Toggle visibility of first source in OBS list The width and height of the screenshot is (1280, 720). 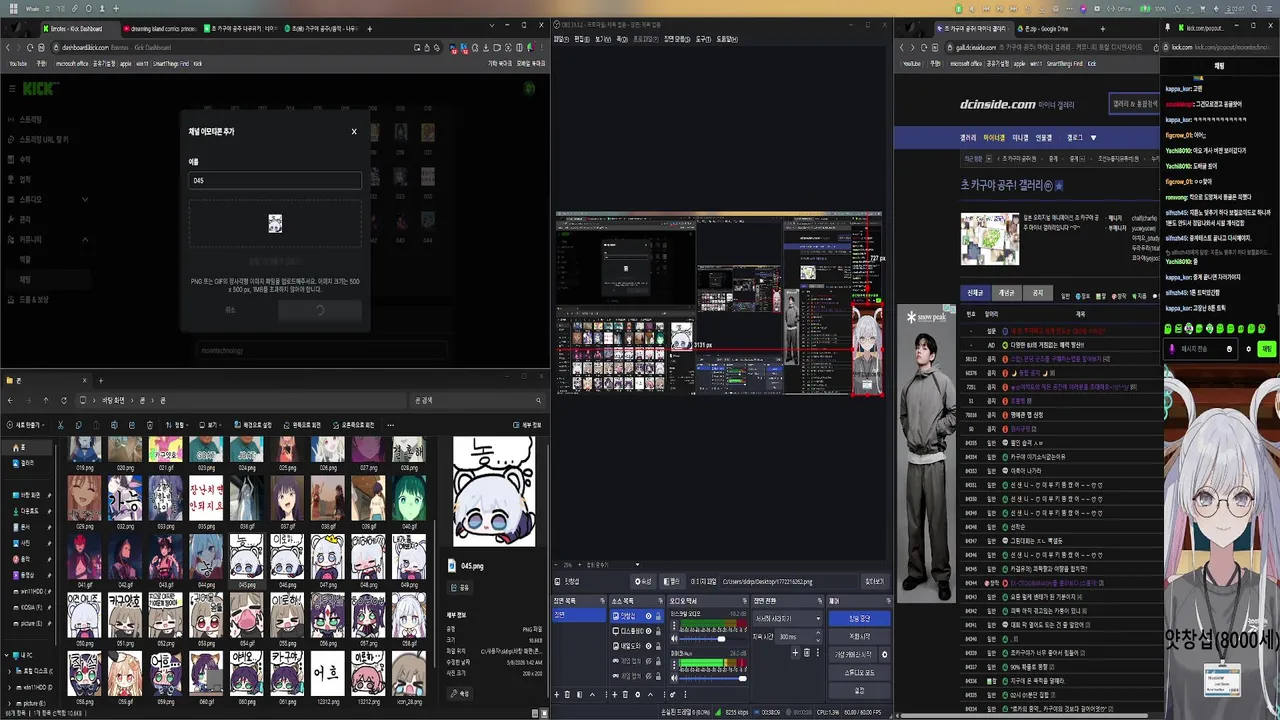coord(648,616)
